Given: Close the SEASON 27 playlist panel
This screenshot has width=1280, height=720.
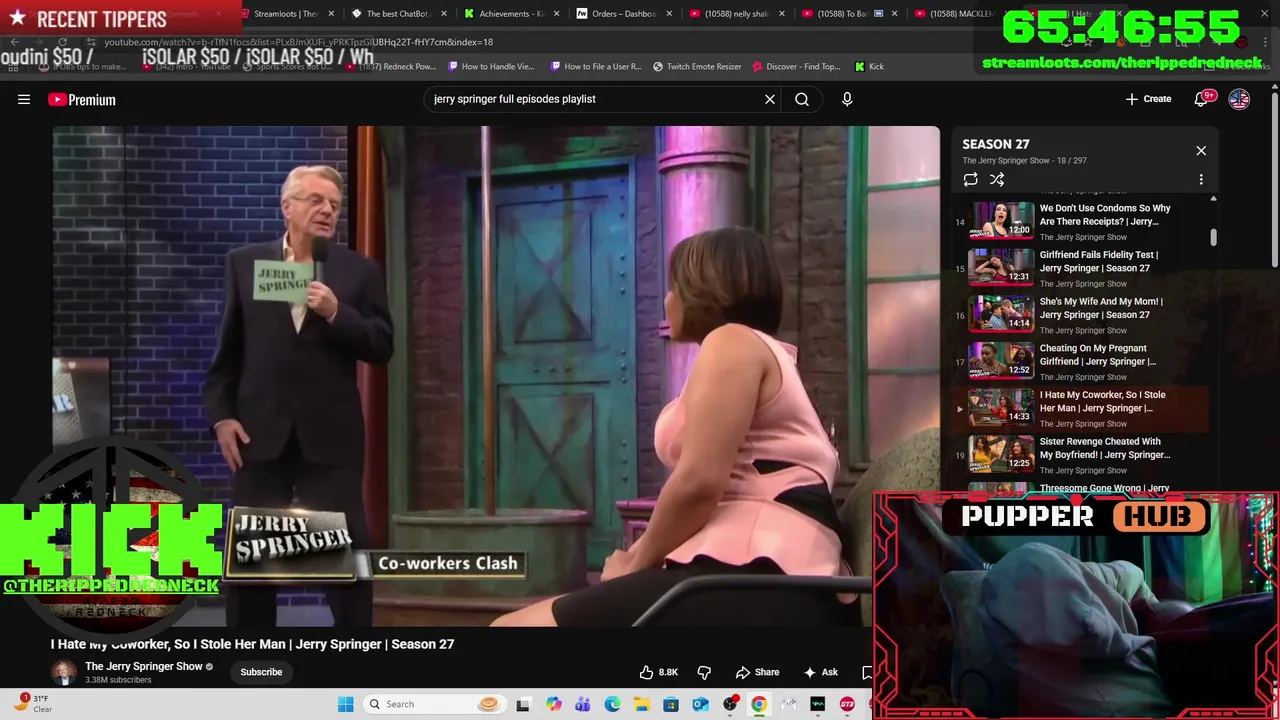Looking at the screenshot, I should 1201,150.
